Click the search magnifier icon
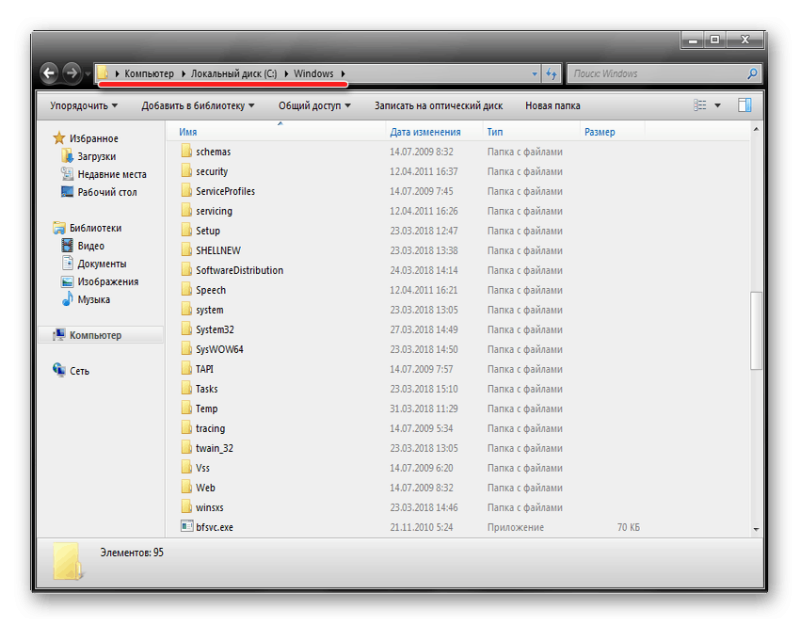This screenshot has height=625, width=800. [x=752, y=74]
